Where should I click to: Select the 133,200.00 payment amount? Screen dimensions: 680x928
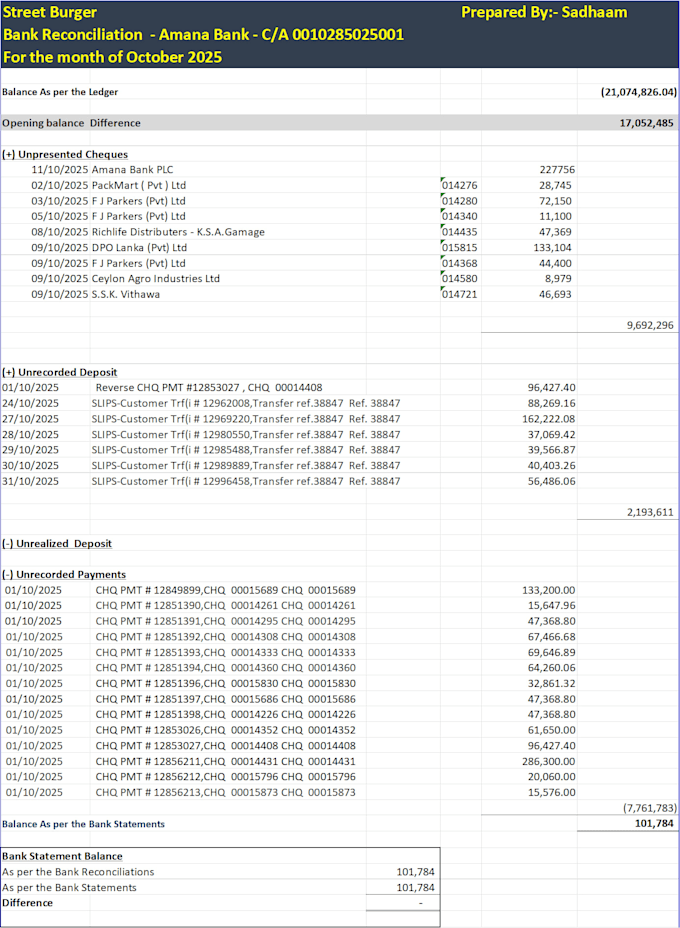[549, 590]
